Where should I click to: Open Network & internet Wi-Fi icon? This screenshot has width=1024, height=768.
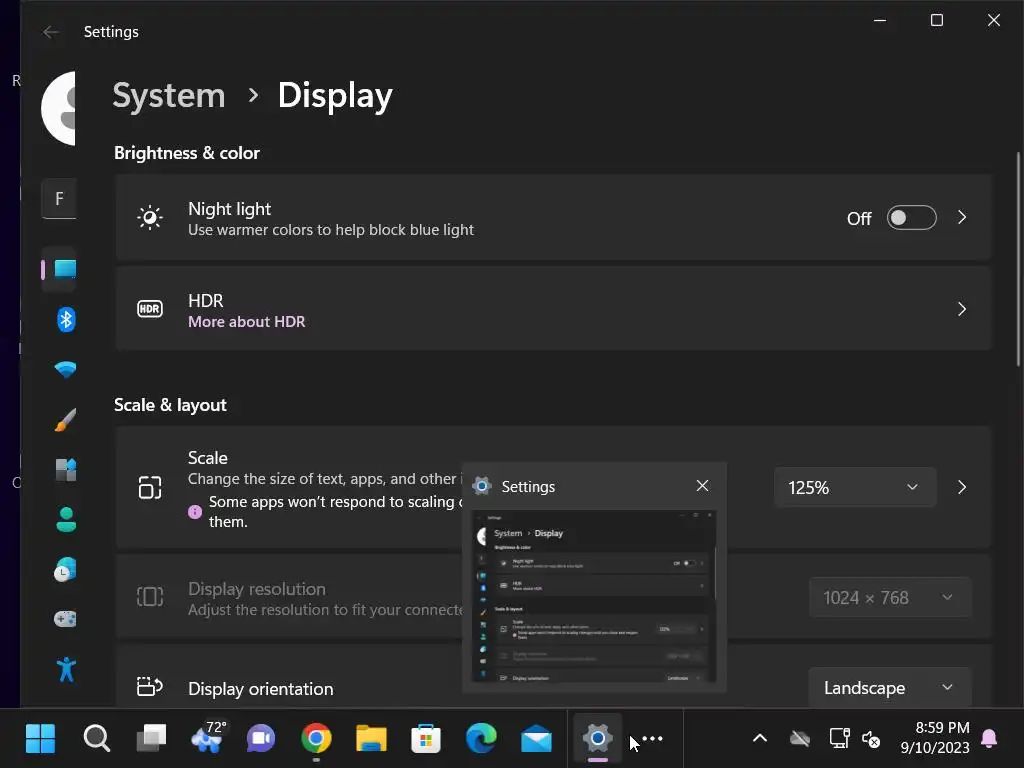click(65, 370)
